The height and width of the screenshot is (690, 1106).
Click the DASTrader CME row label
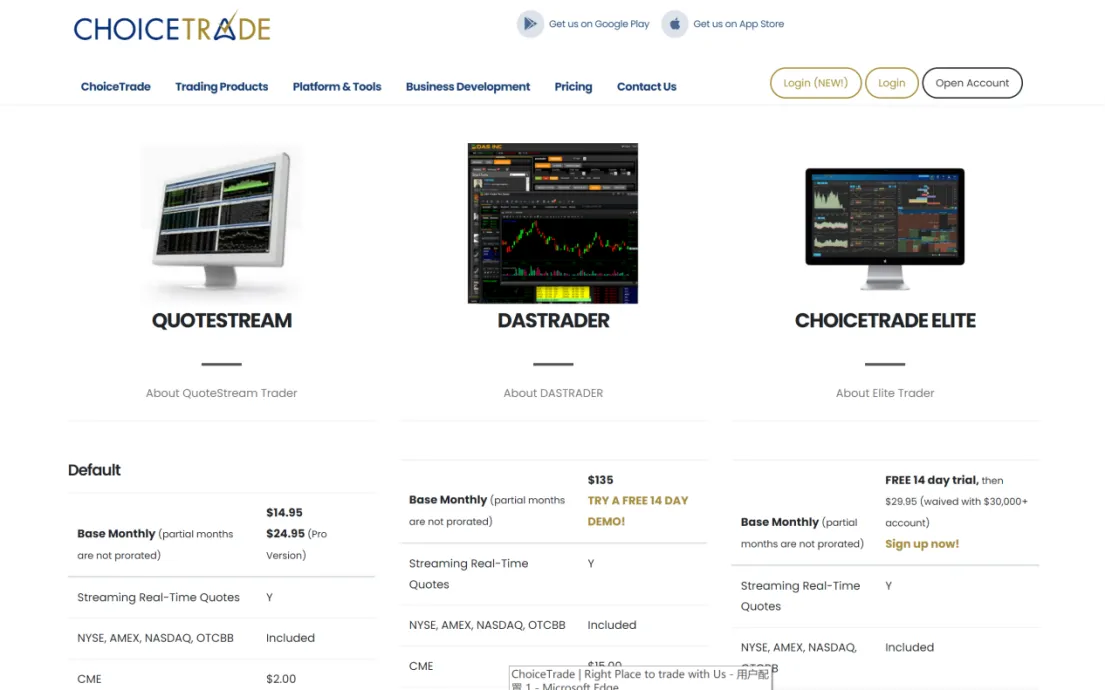[421, 666]
